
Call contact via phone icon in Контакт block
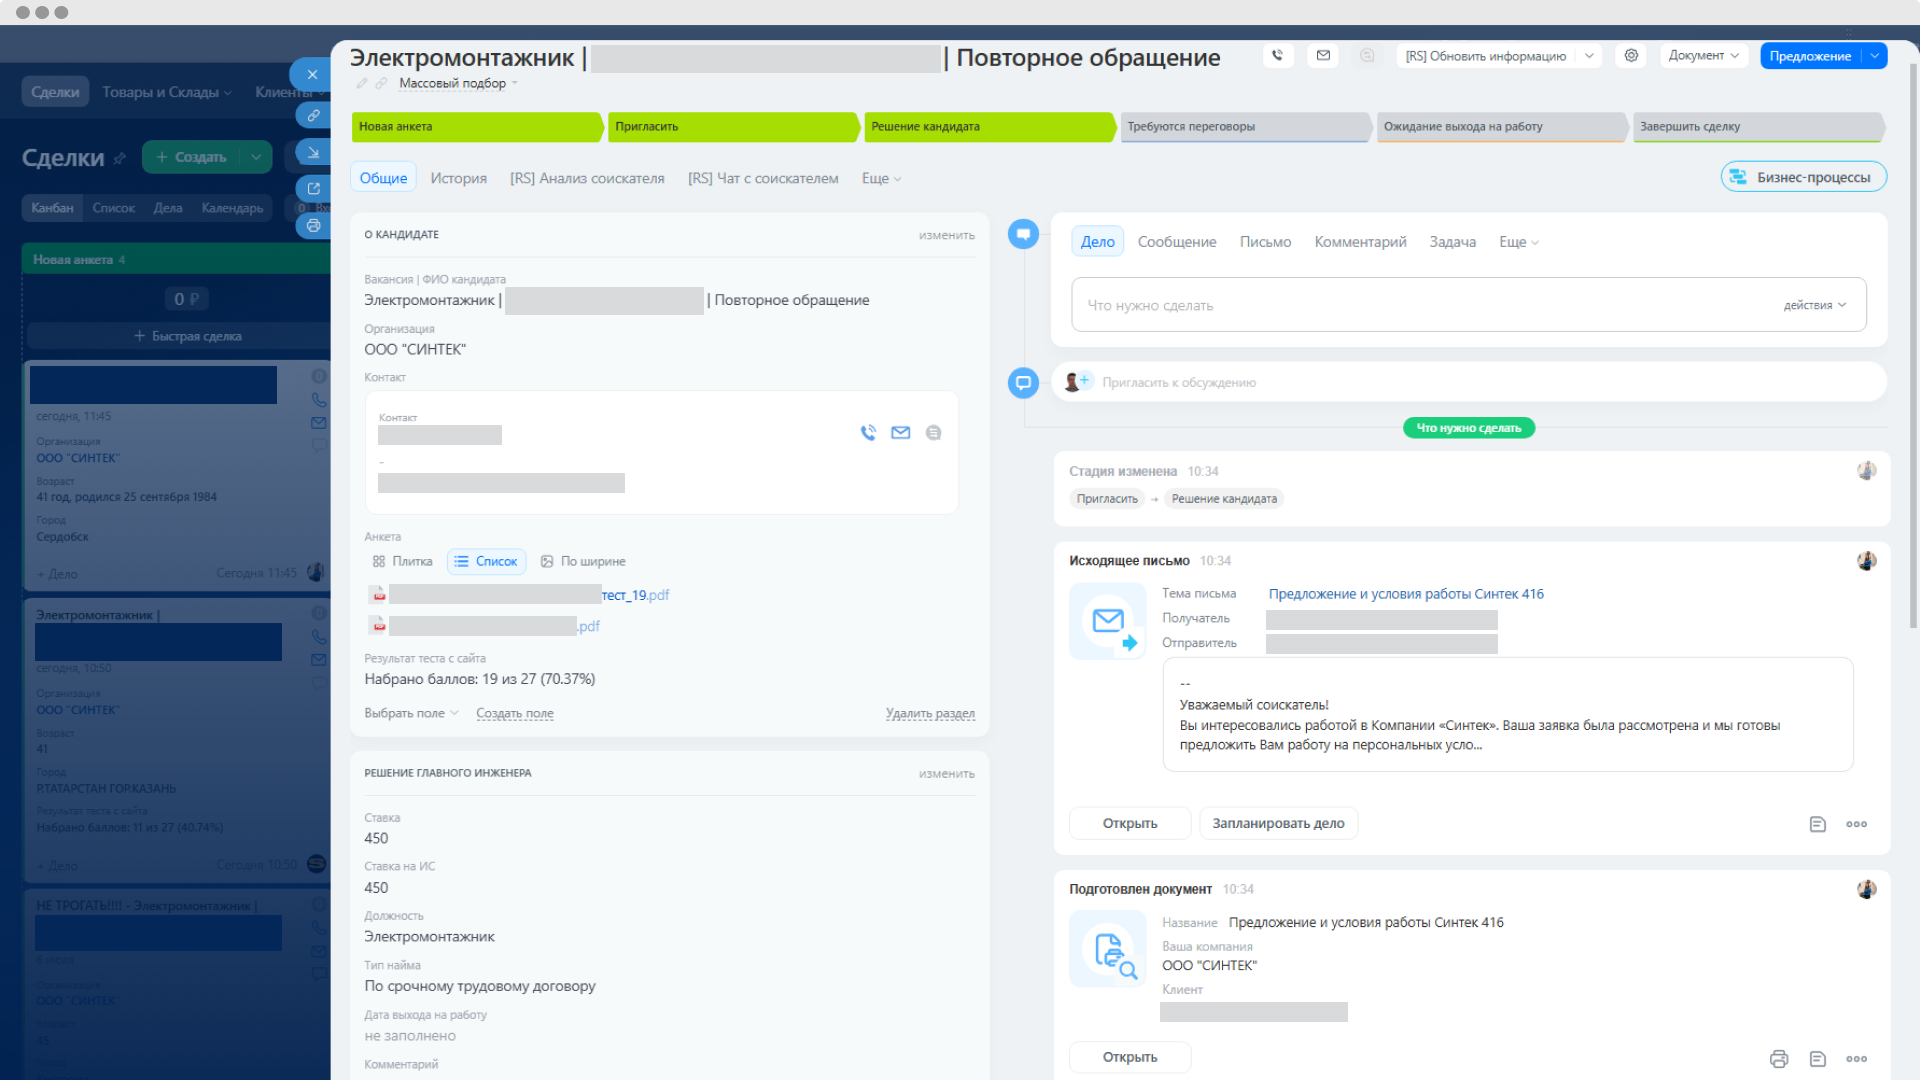point(868,433)
